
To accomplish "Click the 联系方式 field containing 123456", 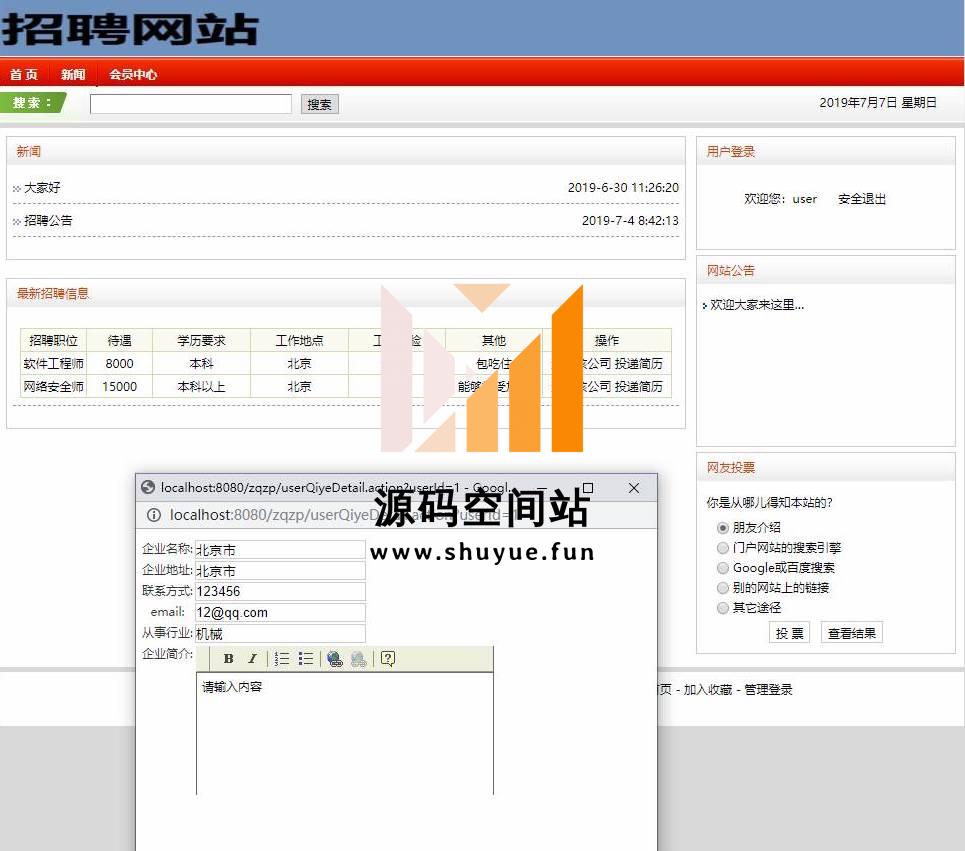I will 280,591.
